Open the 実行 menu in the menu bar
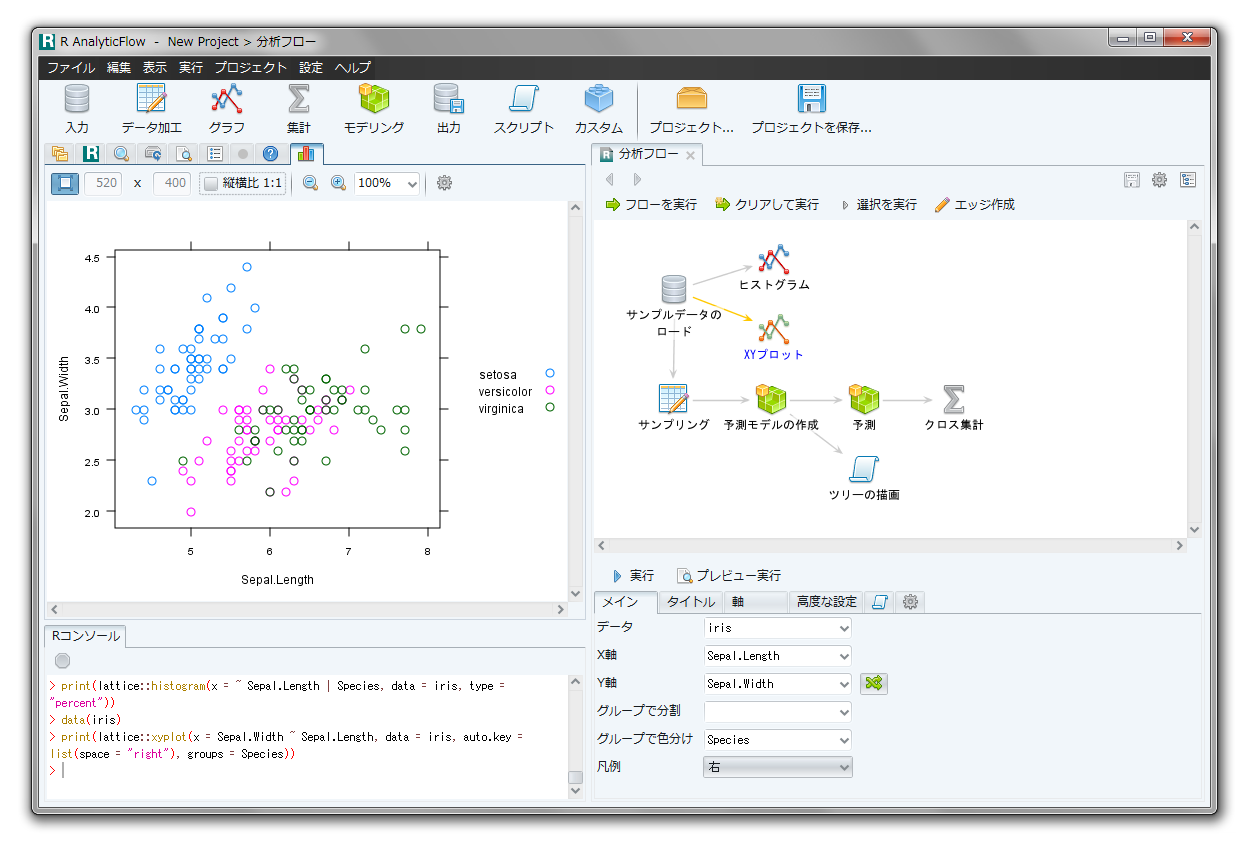 click(x=191, y=68)
